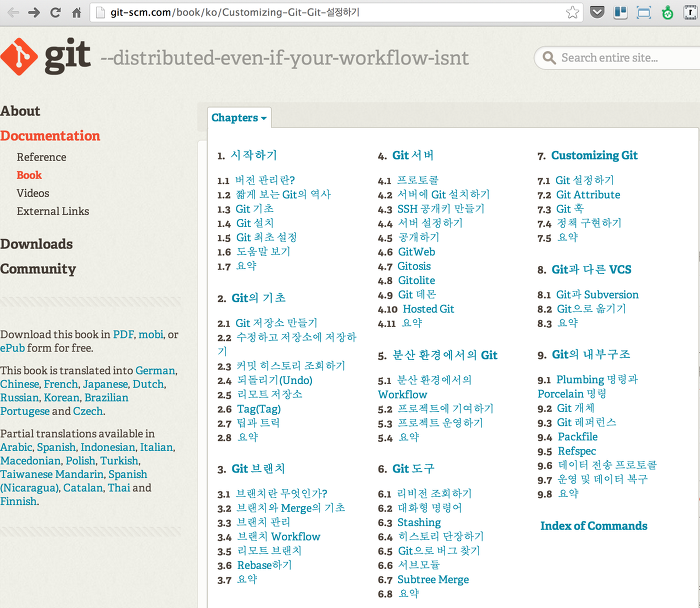Reload the page with the refresh icon

(55, 12)
